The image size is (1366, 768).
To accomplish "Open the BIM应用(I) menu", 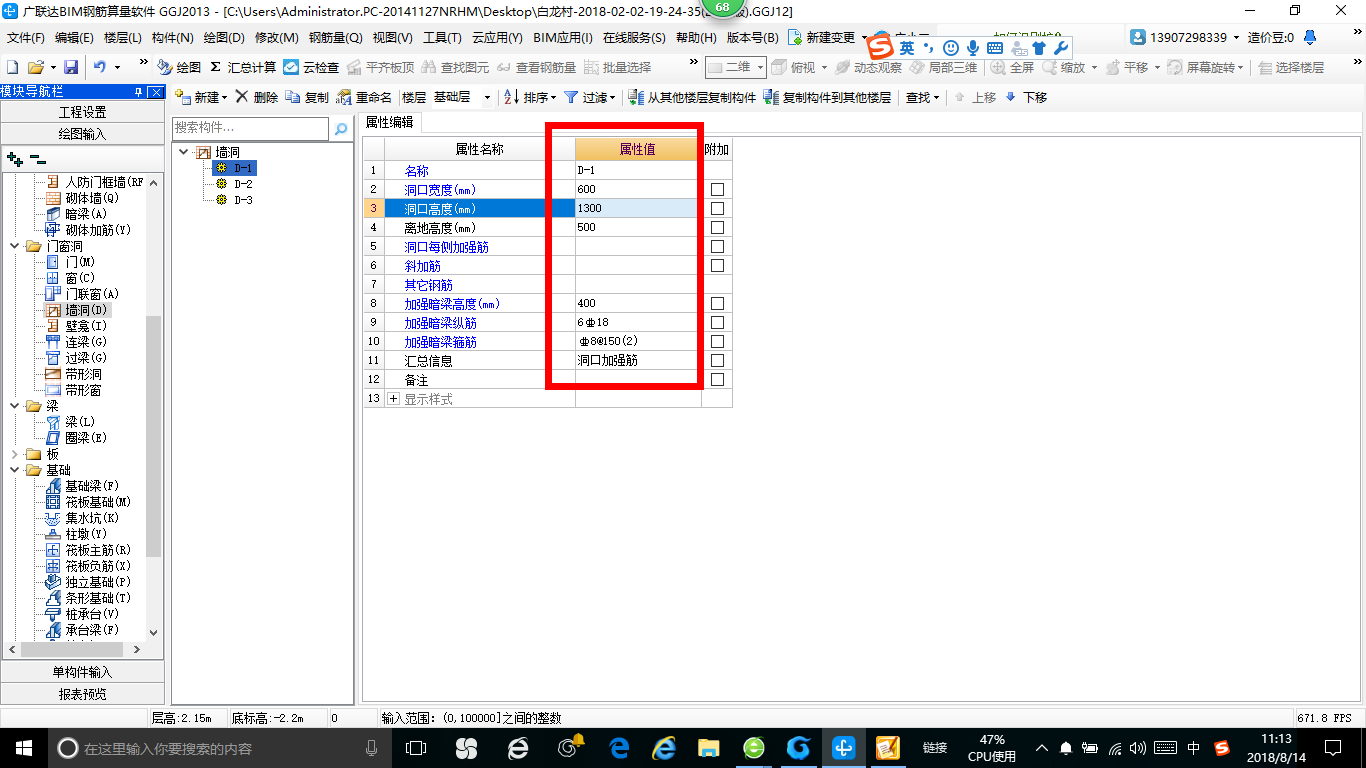I will [x=563, y=38].
